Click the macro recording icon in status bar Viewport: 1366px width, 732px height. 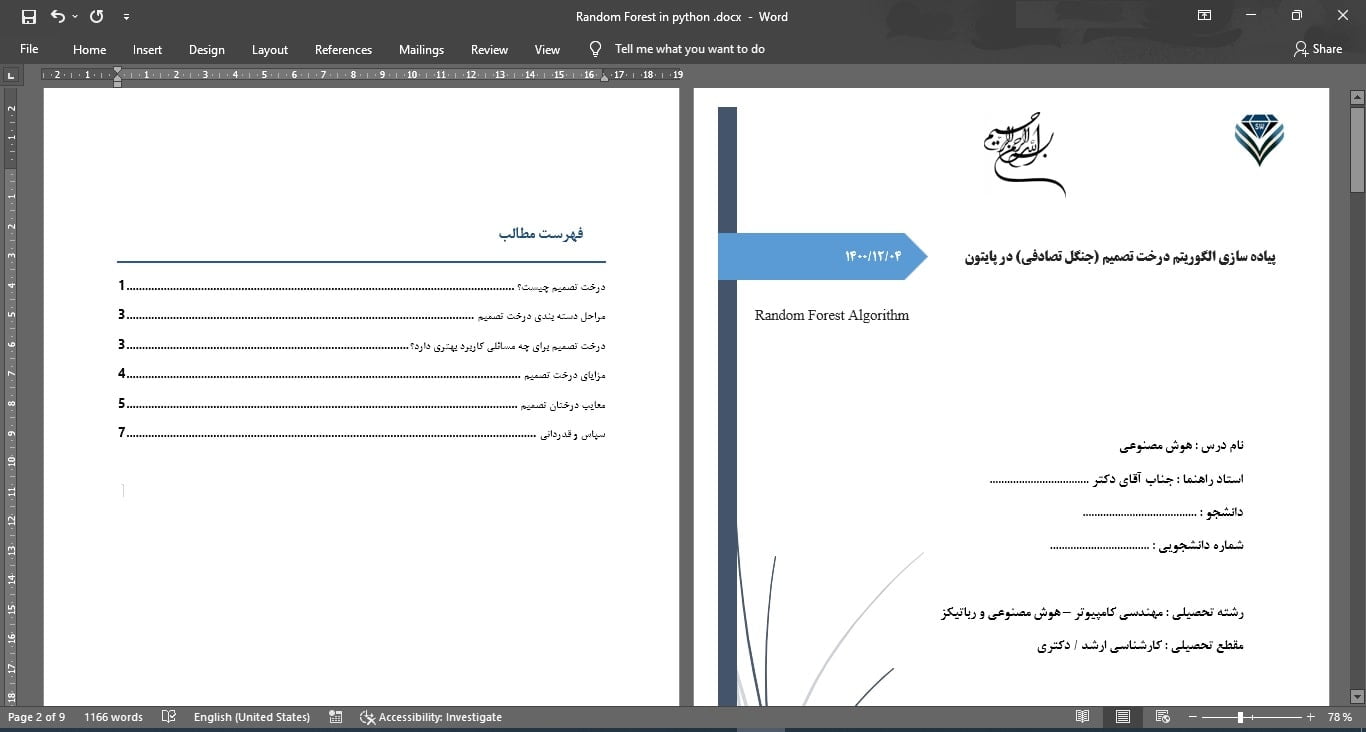tap(335, 717)
